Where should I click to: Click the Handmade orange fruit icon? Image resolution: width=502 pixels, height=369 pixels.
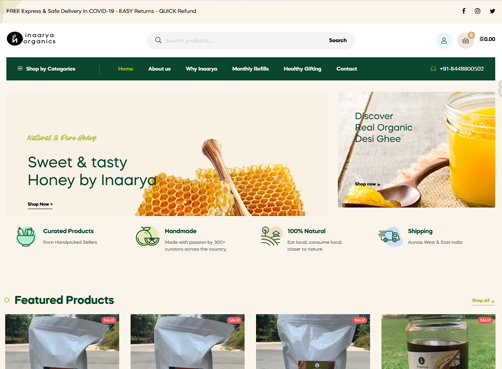coord(147,236)
